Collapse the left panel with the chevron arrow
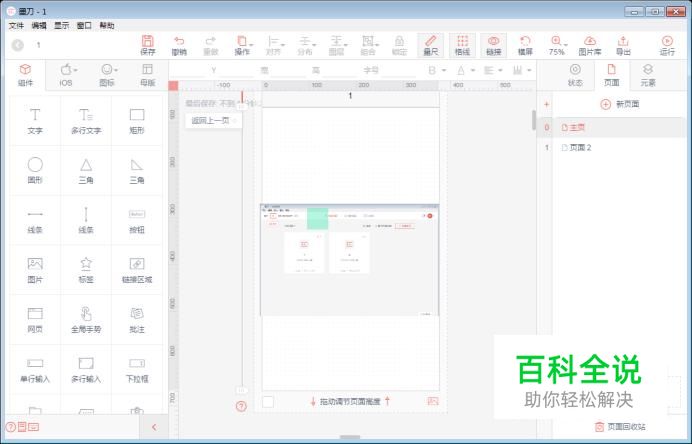Screen dimensions: 692x444 [x=154, y=427]
